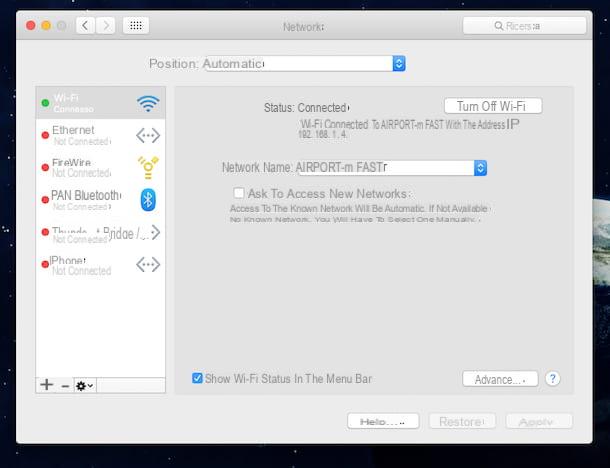Click the iPhone arrows icon
The width and height of the screenshot is (610, 468).
coord(148,265)
